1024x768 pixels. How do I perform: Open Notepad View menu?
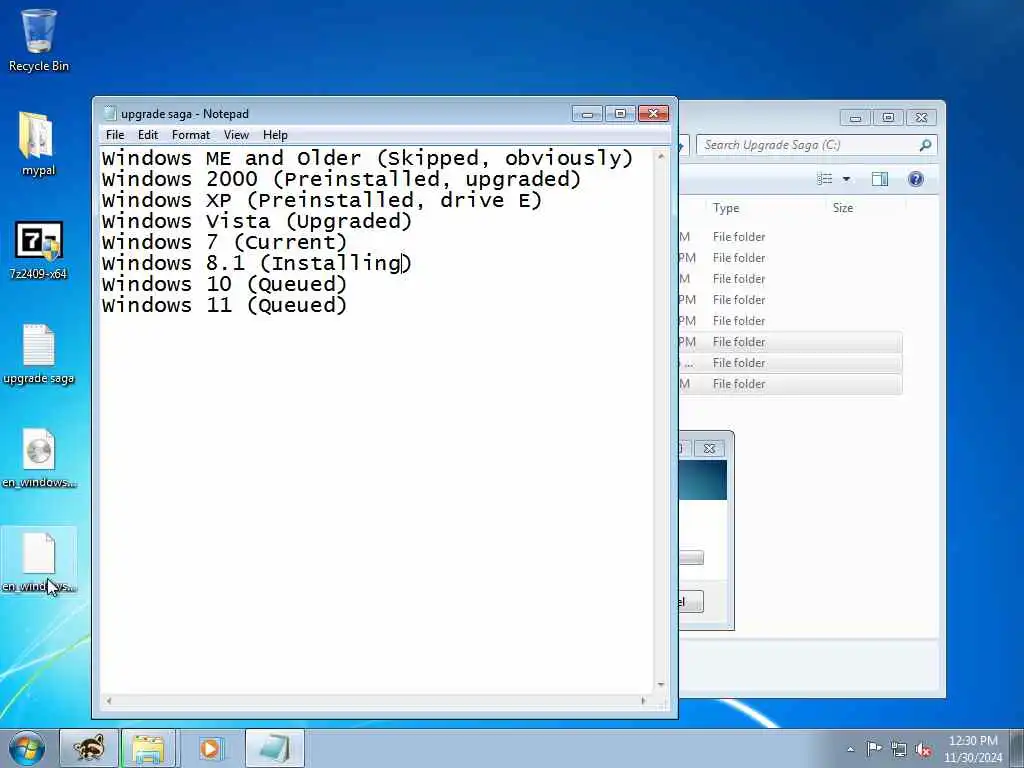[236, 135]
